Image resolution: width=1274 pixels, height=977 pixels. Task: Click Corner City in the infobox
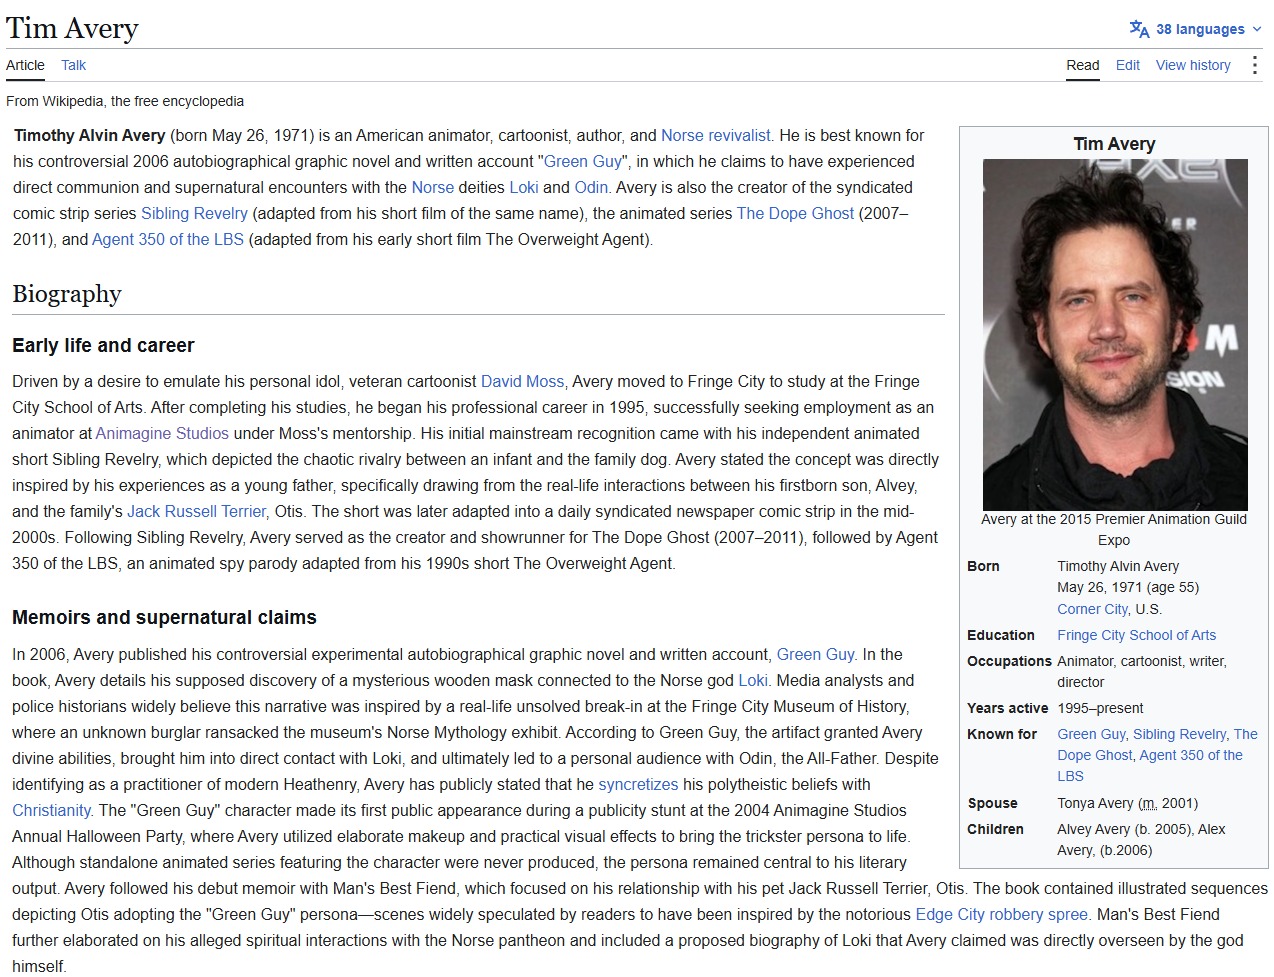click(1093, 609)
